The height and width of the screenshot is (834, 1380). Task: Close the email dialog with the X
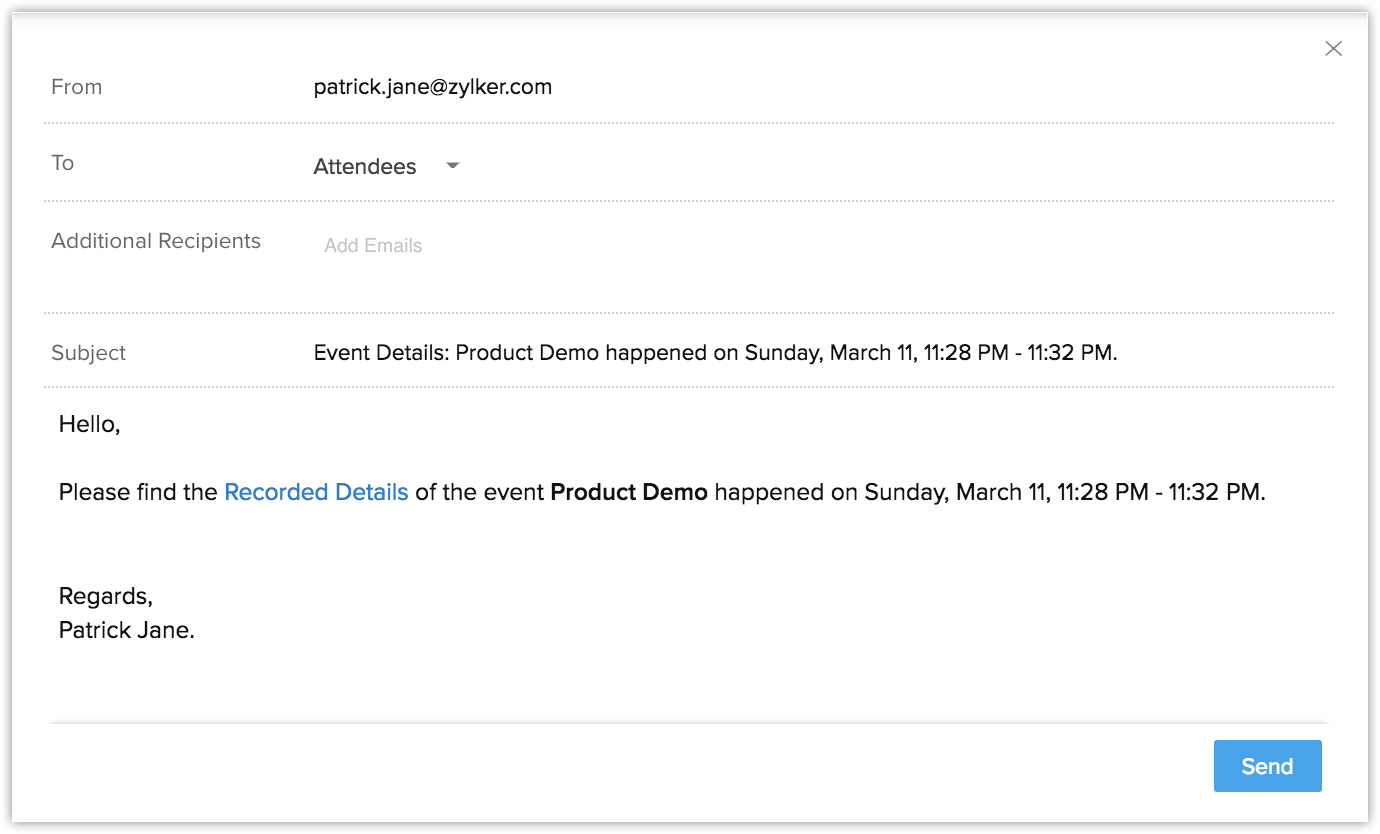point(1333,48)
